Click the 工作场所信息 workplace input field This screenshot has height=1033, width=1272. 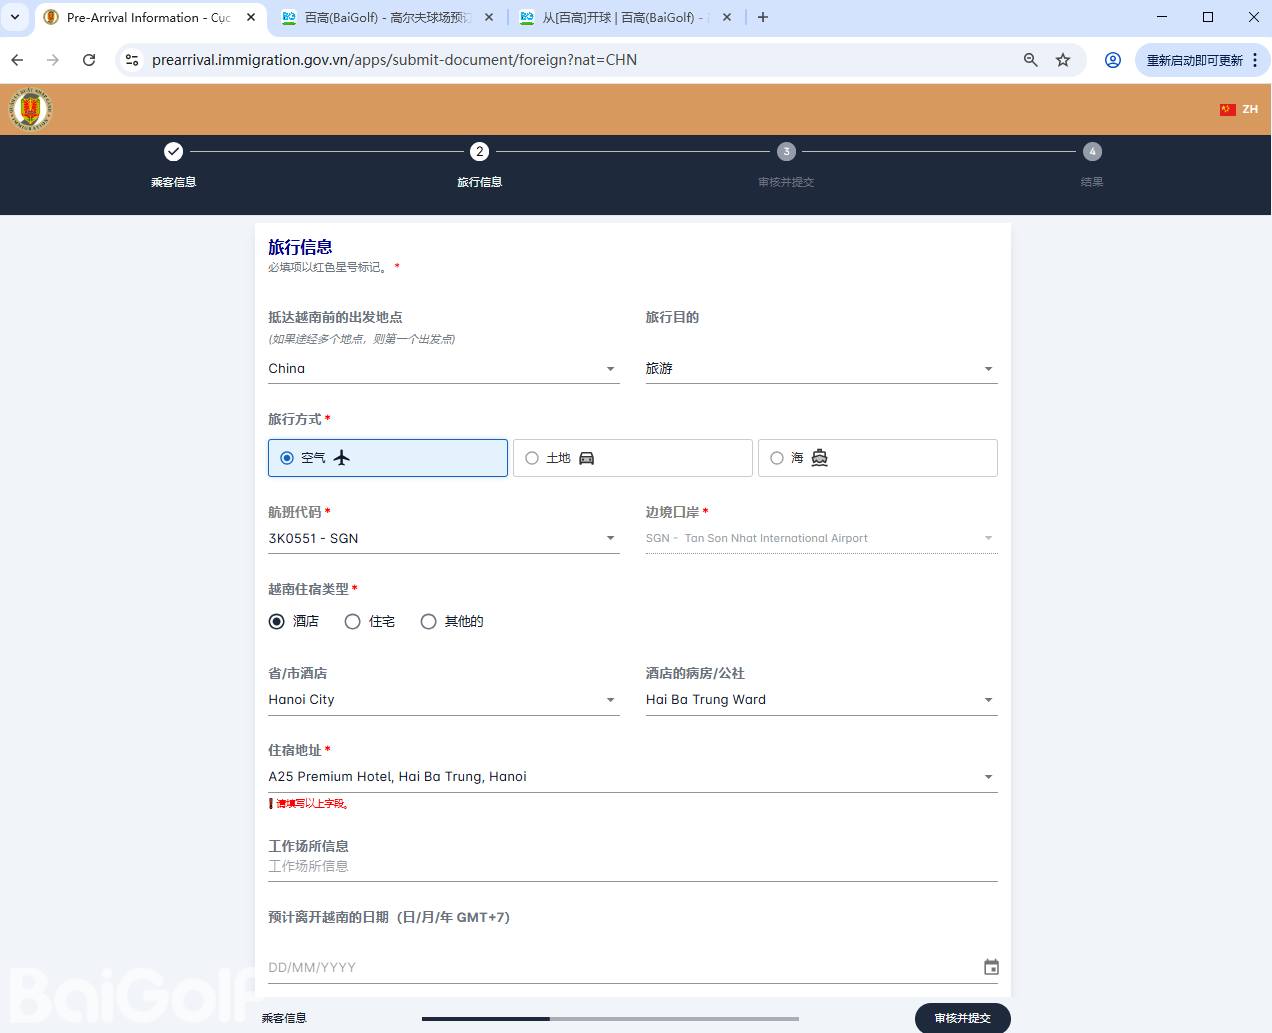(x=632, y=866)
